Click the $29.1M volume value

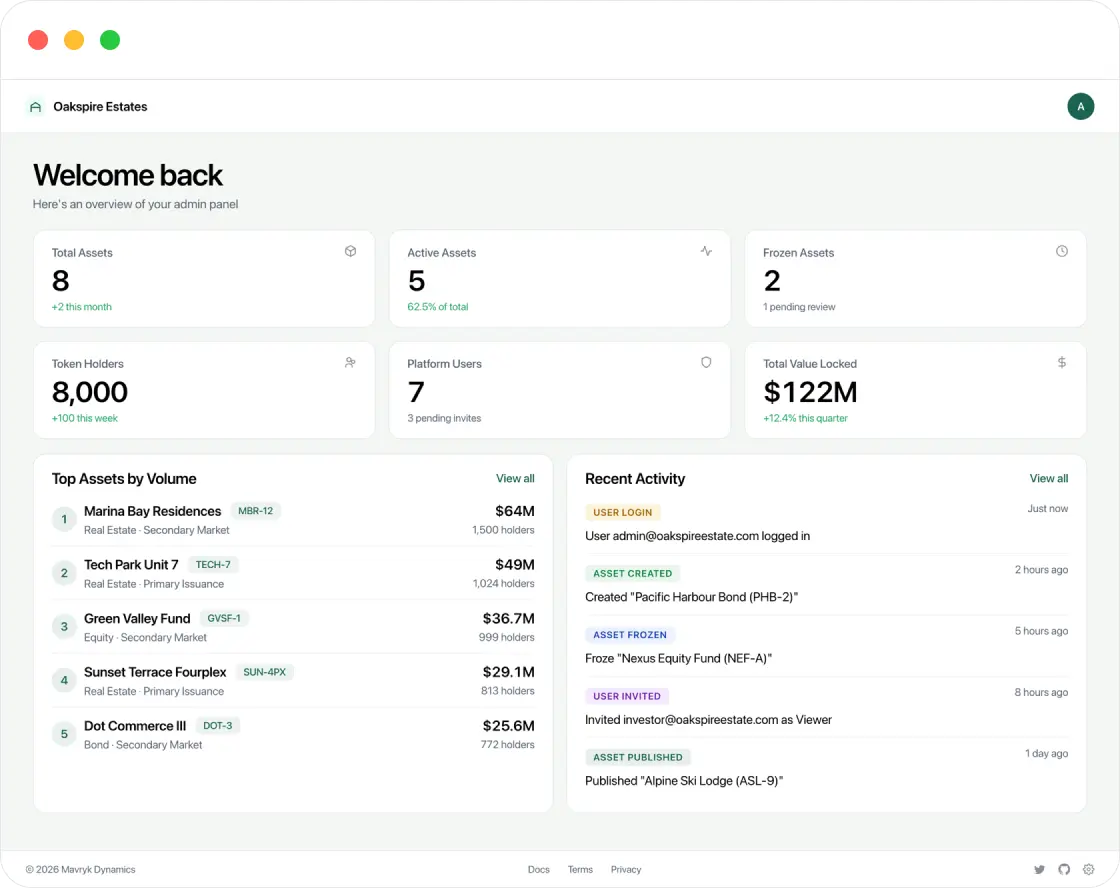tap(508, 672)
